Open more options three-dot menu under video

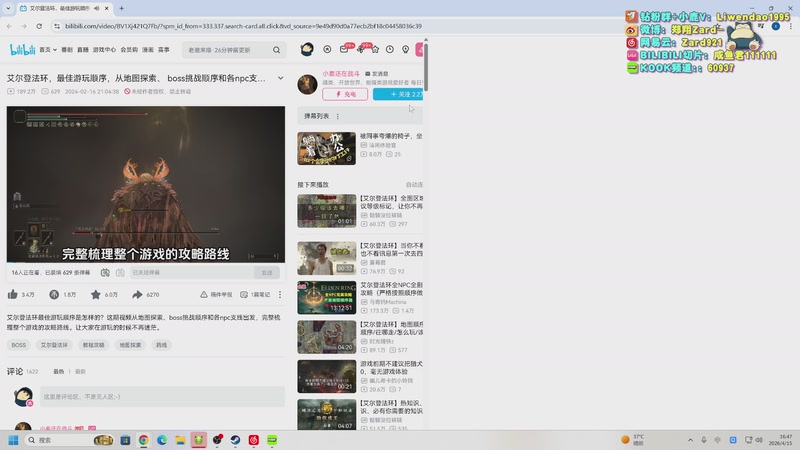point(280,294)
